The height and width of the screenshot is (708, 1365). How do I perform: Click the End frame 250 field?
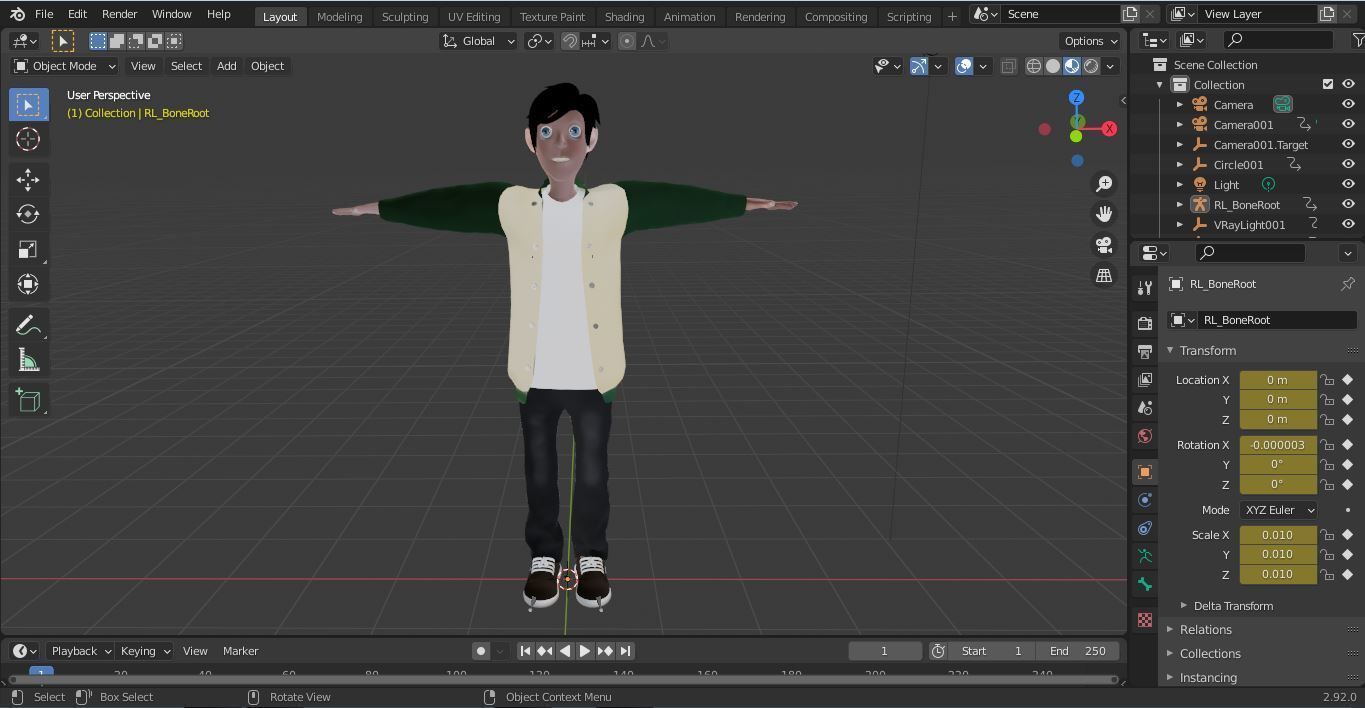1078,651
